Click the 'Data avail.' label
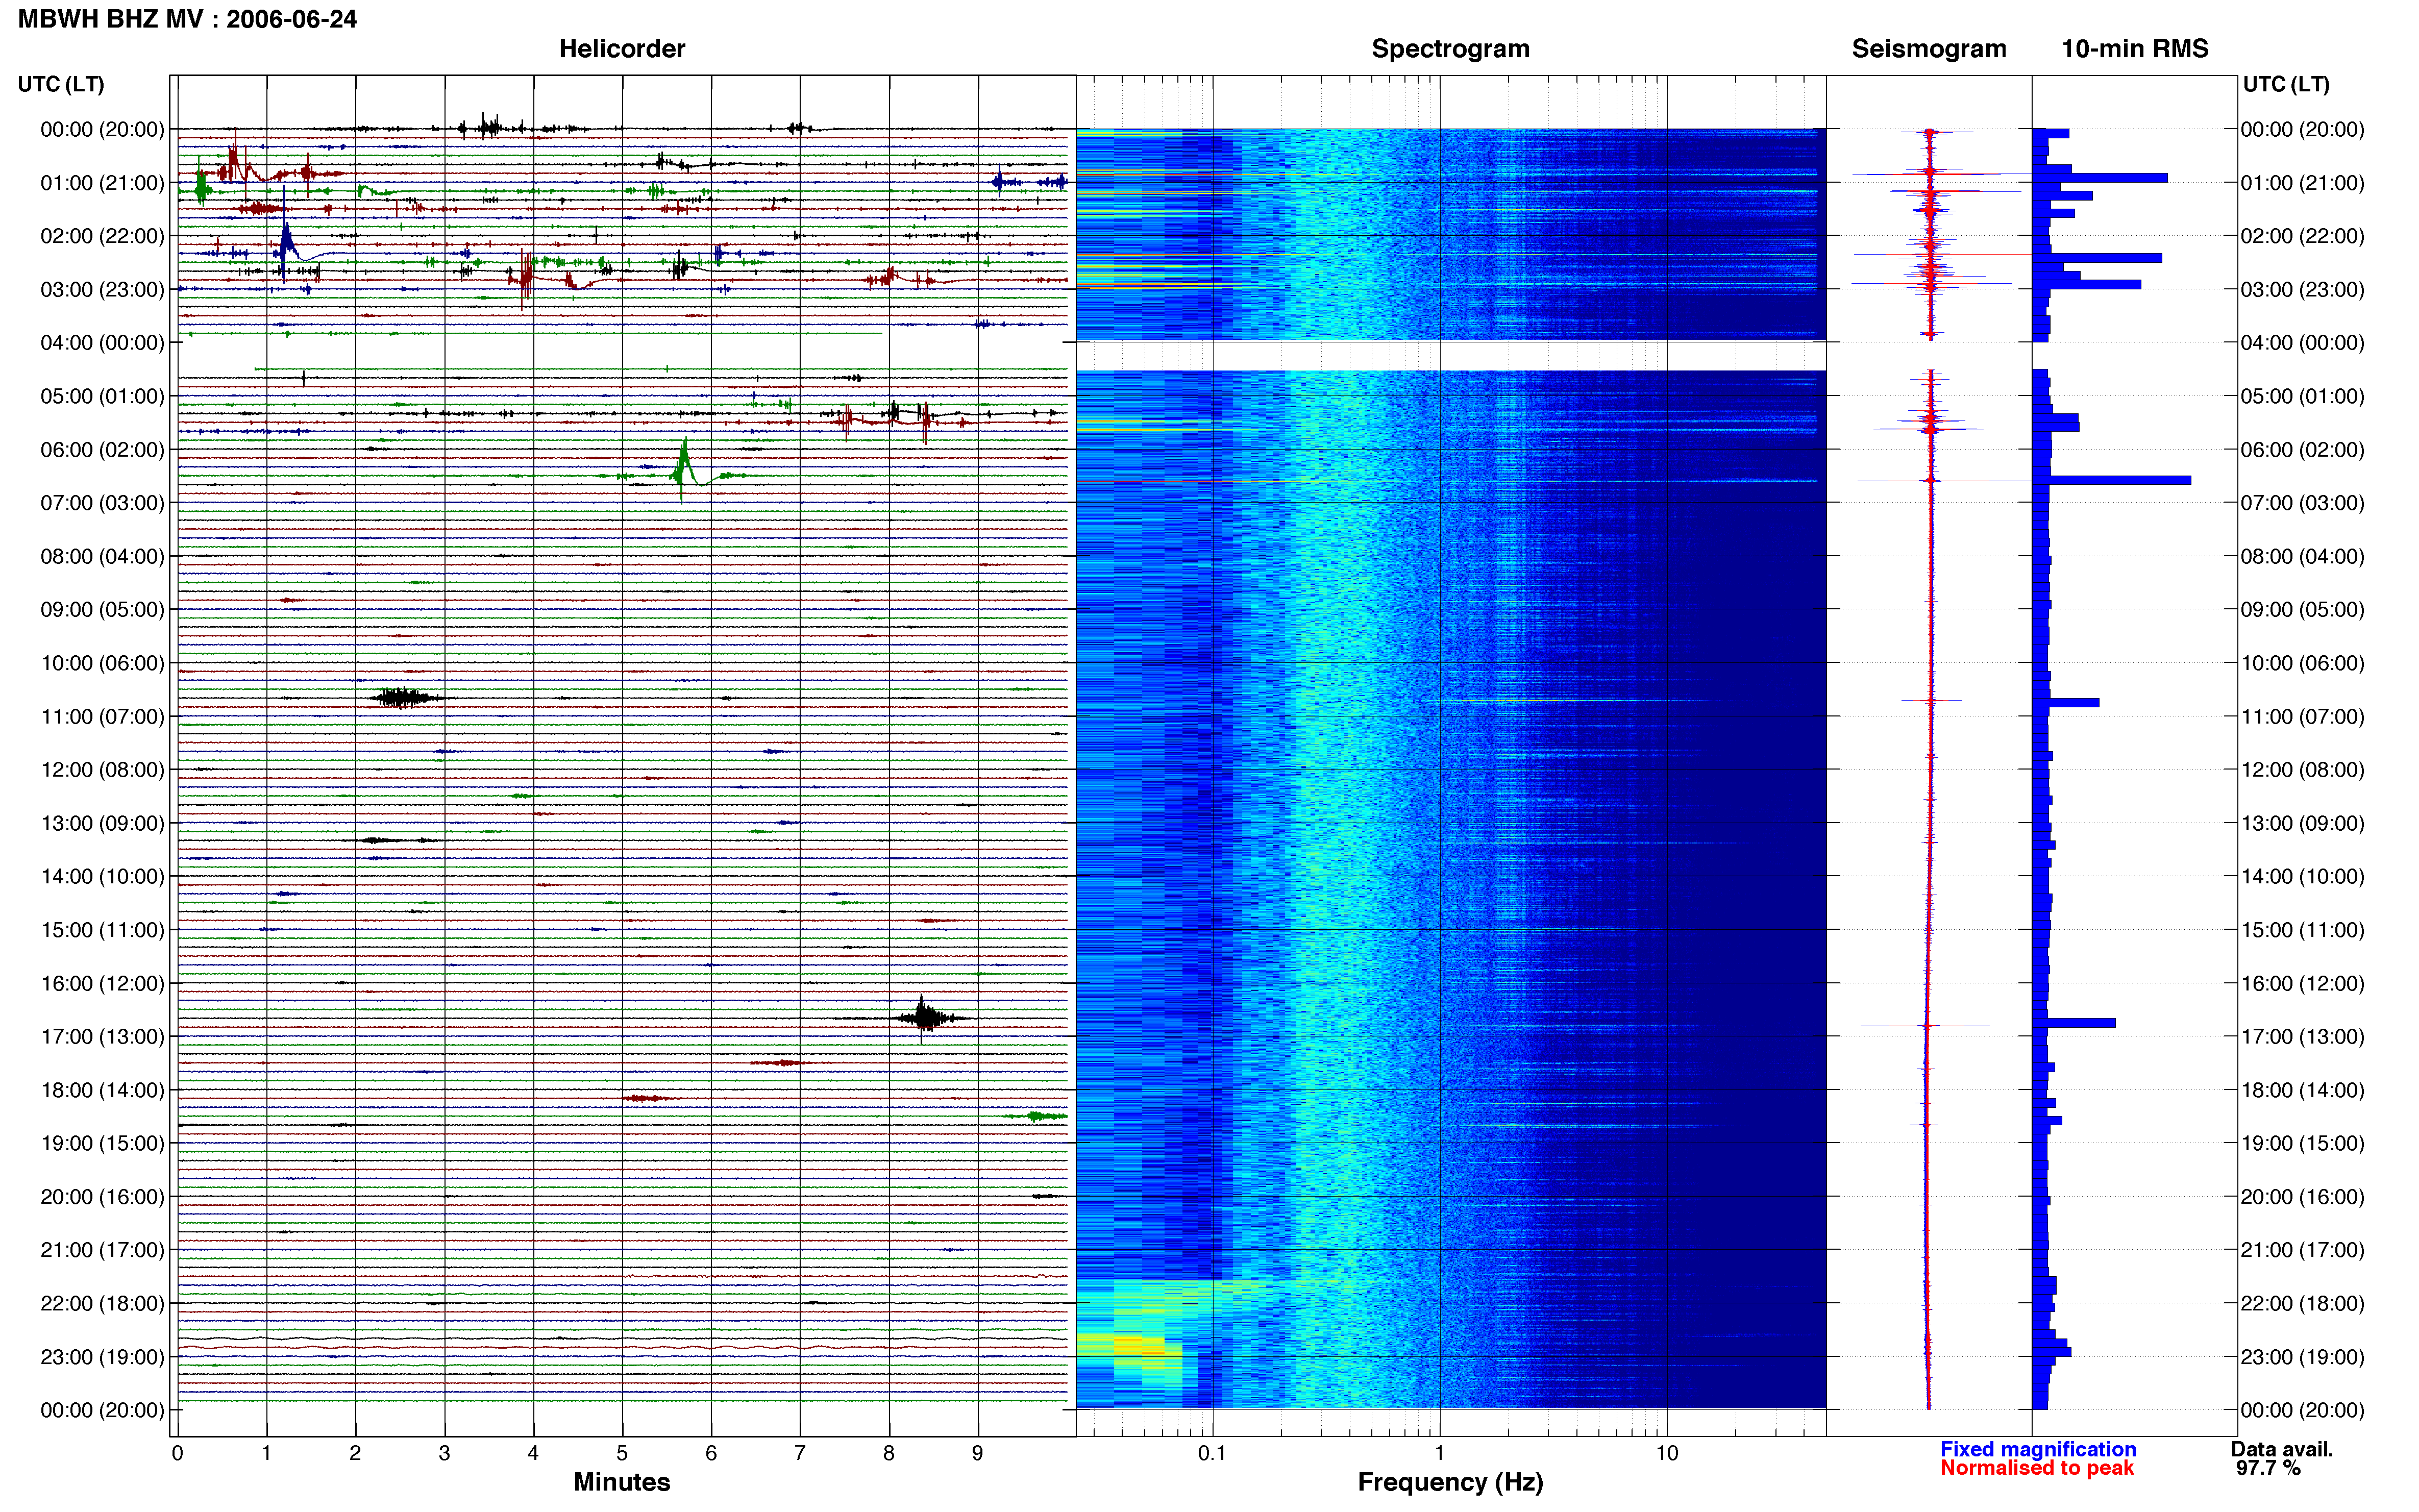 click(x=2282, y=1449)
